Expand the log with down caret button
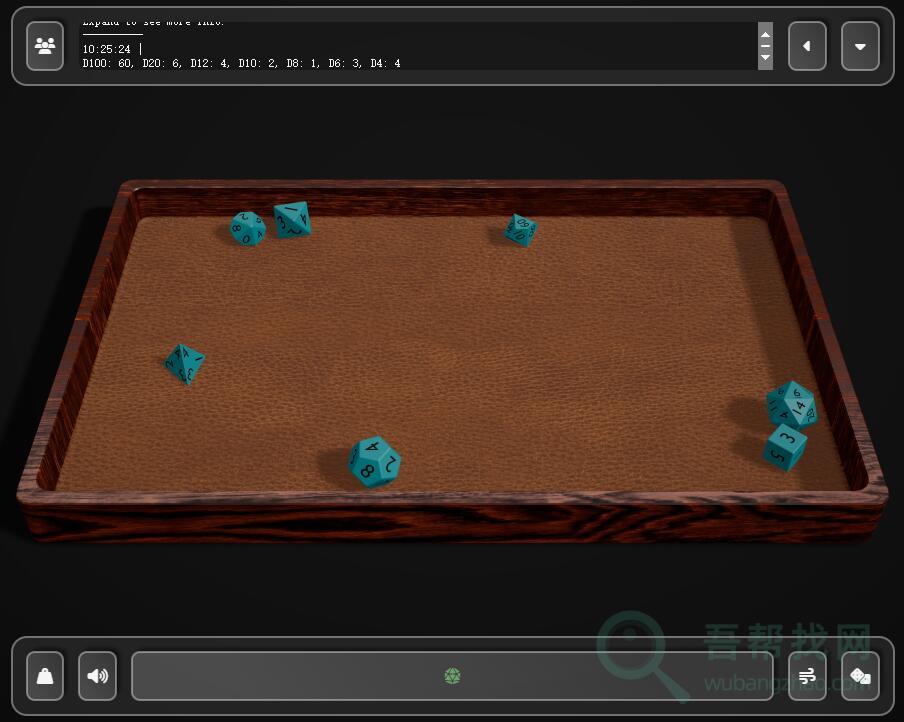Viewport: 904px width, 722px height. [860, 46]
